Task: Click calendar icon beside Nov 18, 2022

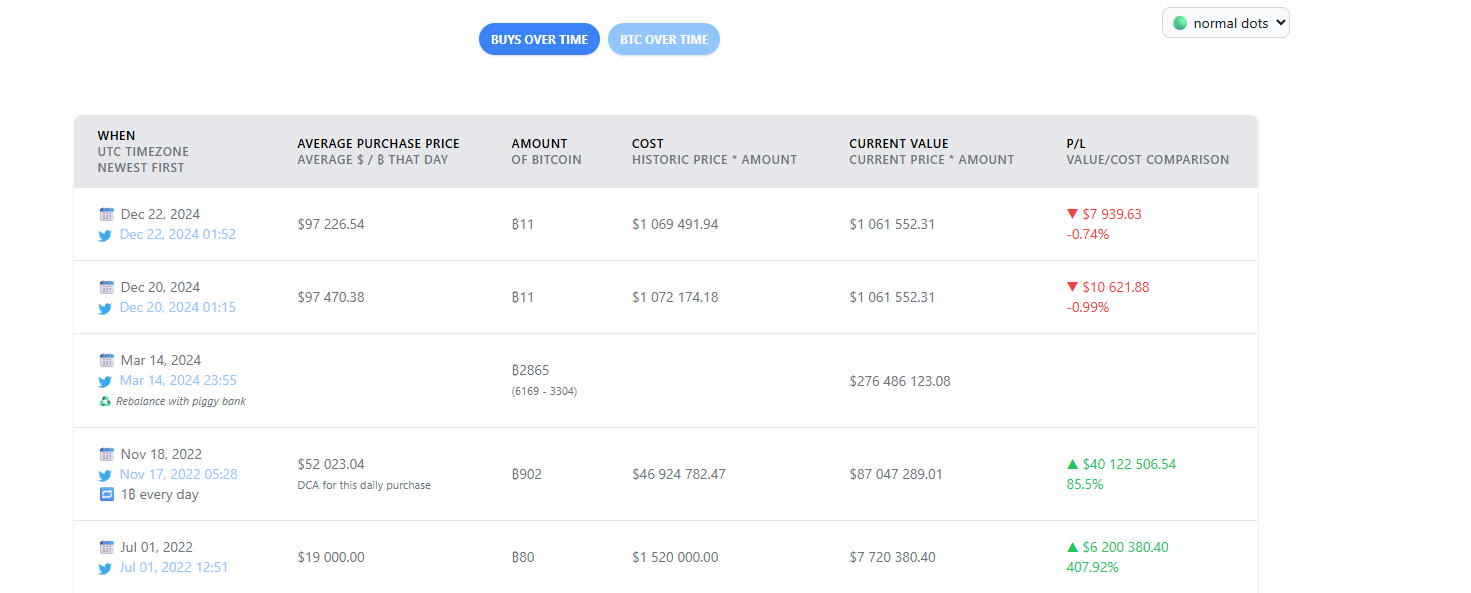Action: tap(107, 454)
